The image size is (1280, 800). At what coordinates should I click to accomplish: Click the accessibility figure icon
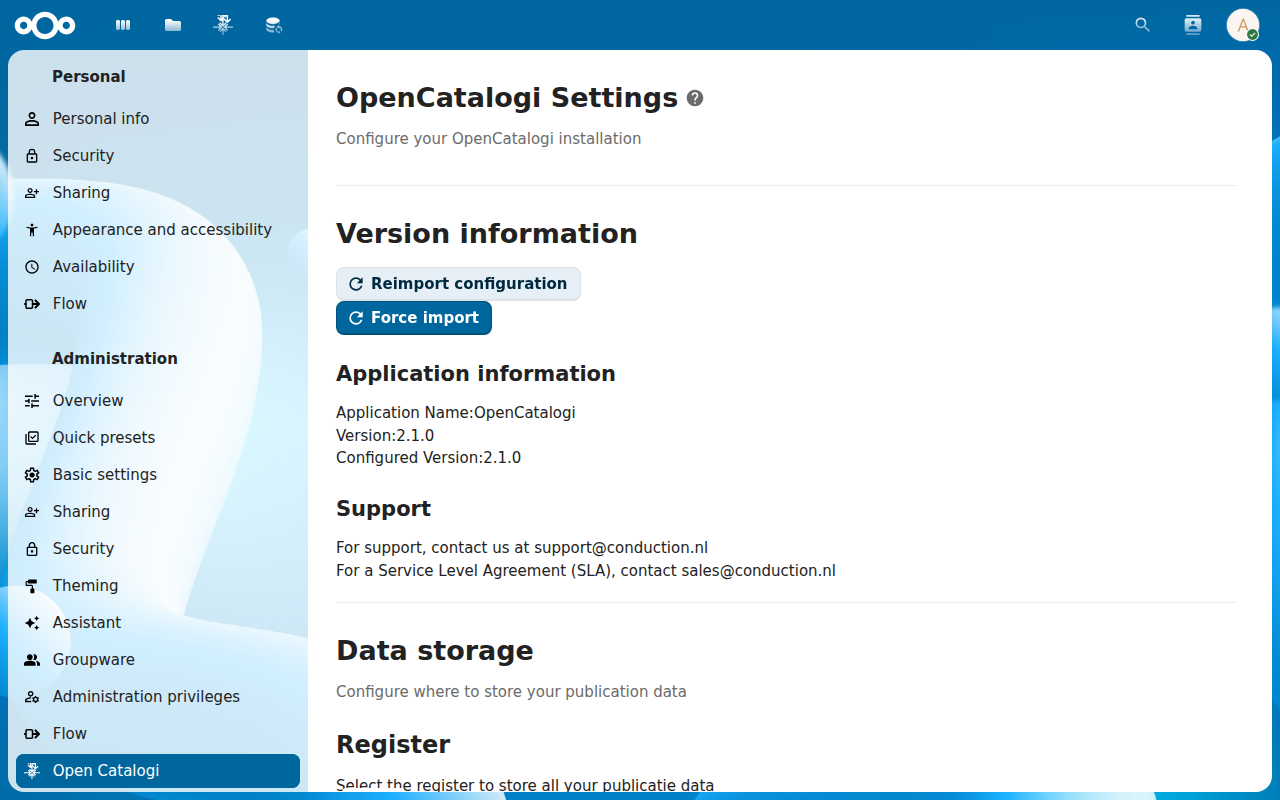click(x=32, y=230)
